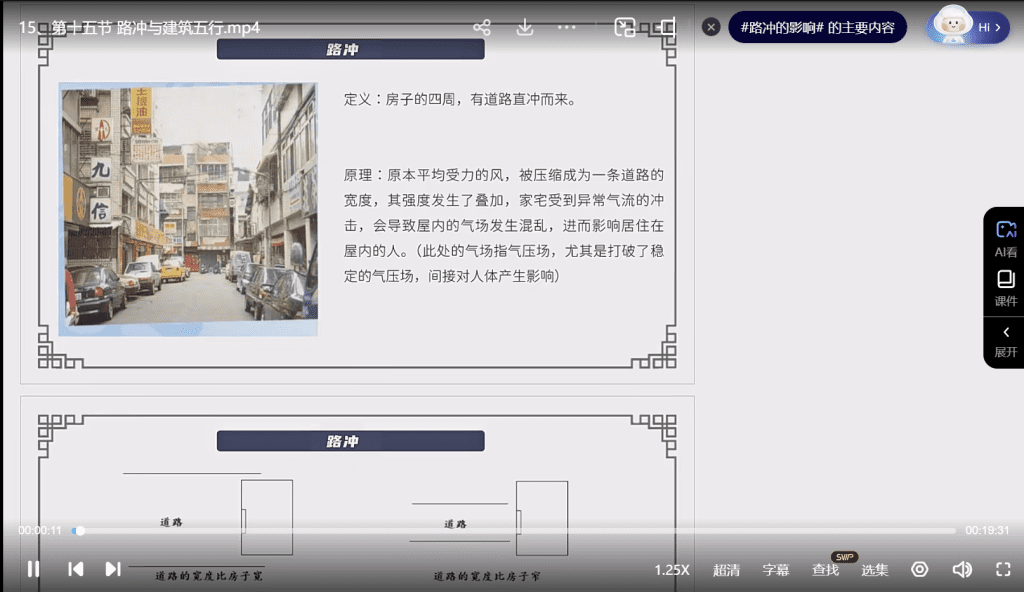Pause the video playback
1024x592 pixels.
pyautogui.click(x=33, y=569)
